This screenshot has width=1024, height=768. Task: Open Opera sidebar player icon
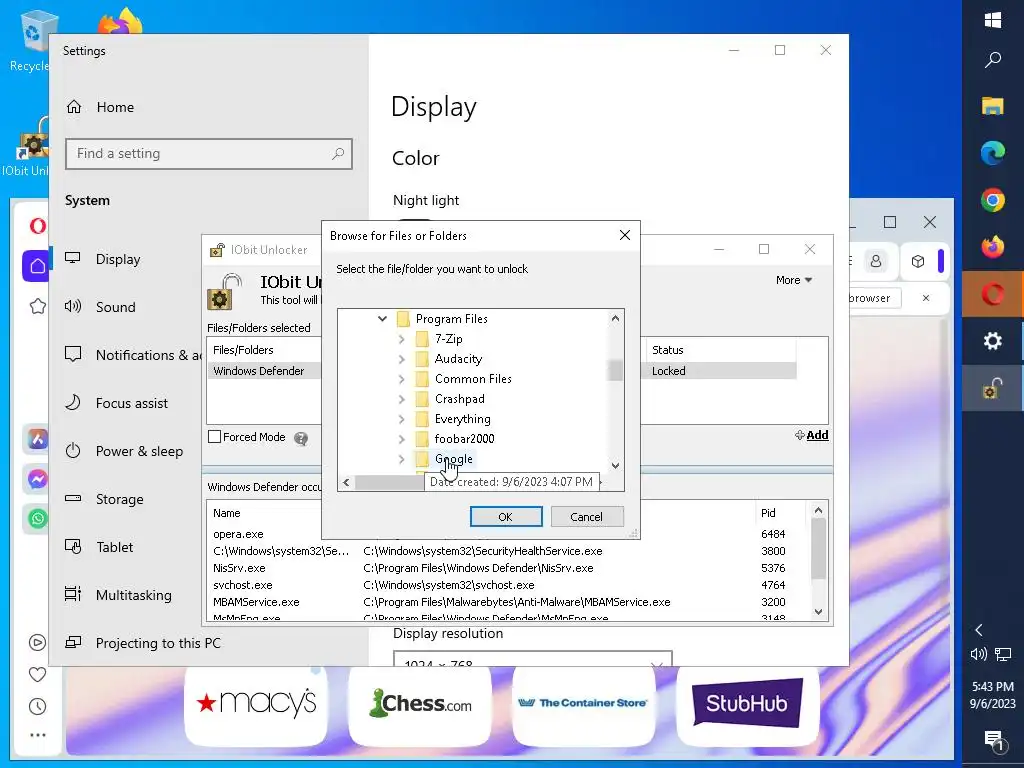click(37, 643)
